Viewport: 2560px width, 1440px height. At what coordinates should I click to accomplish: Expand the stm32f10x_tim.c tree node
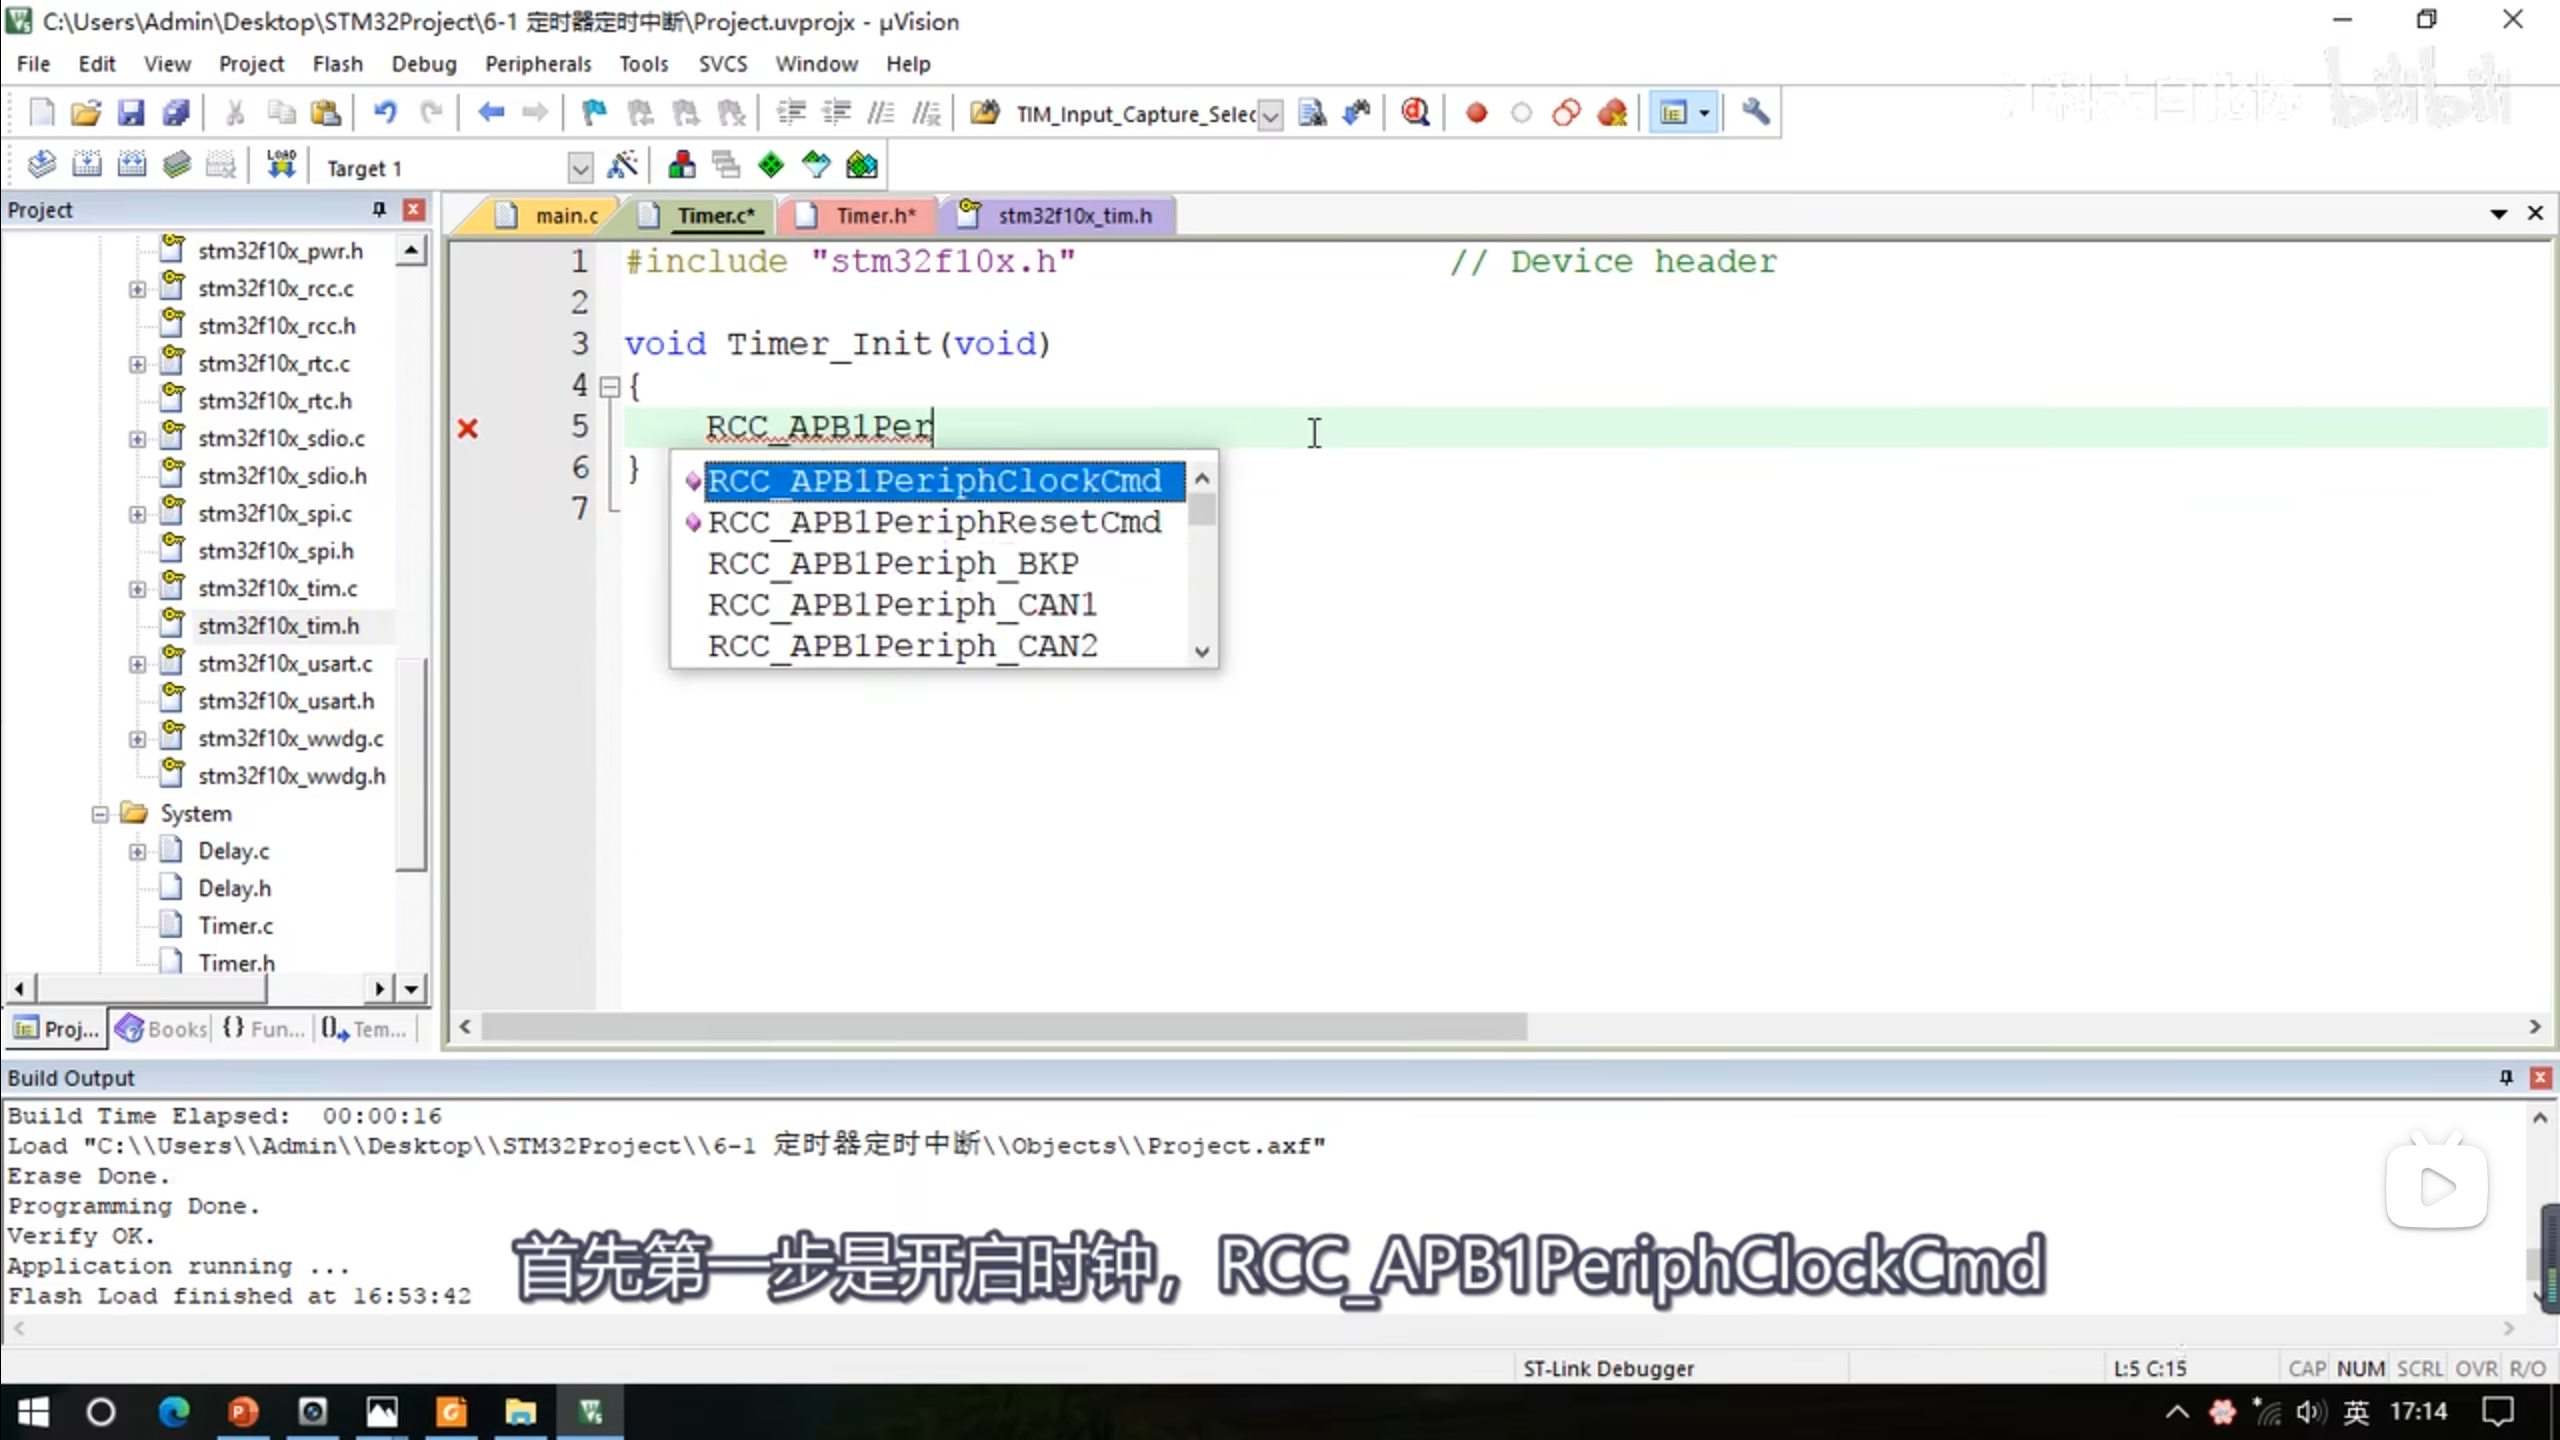click(137, 589)
